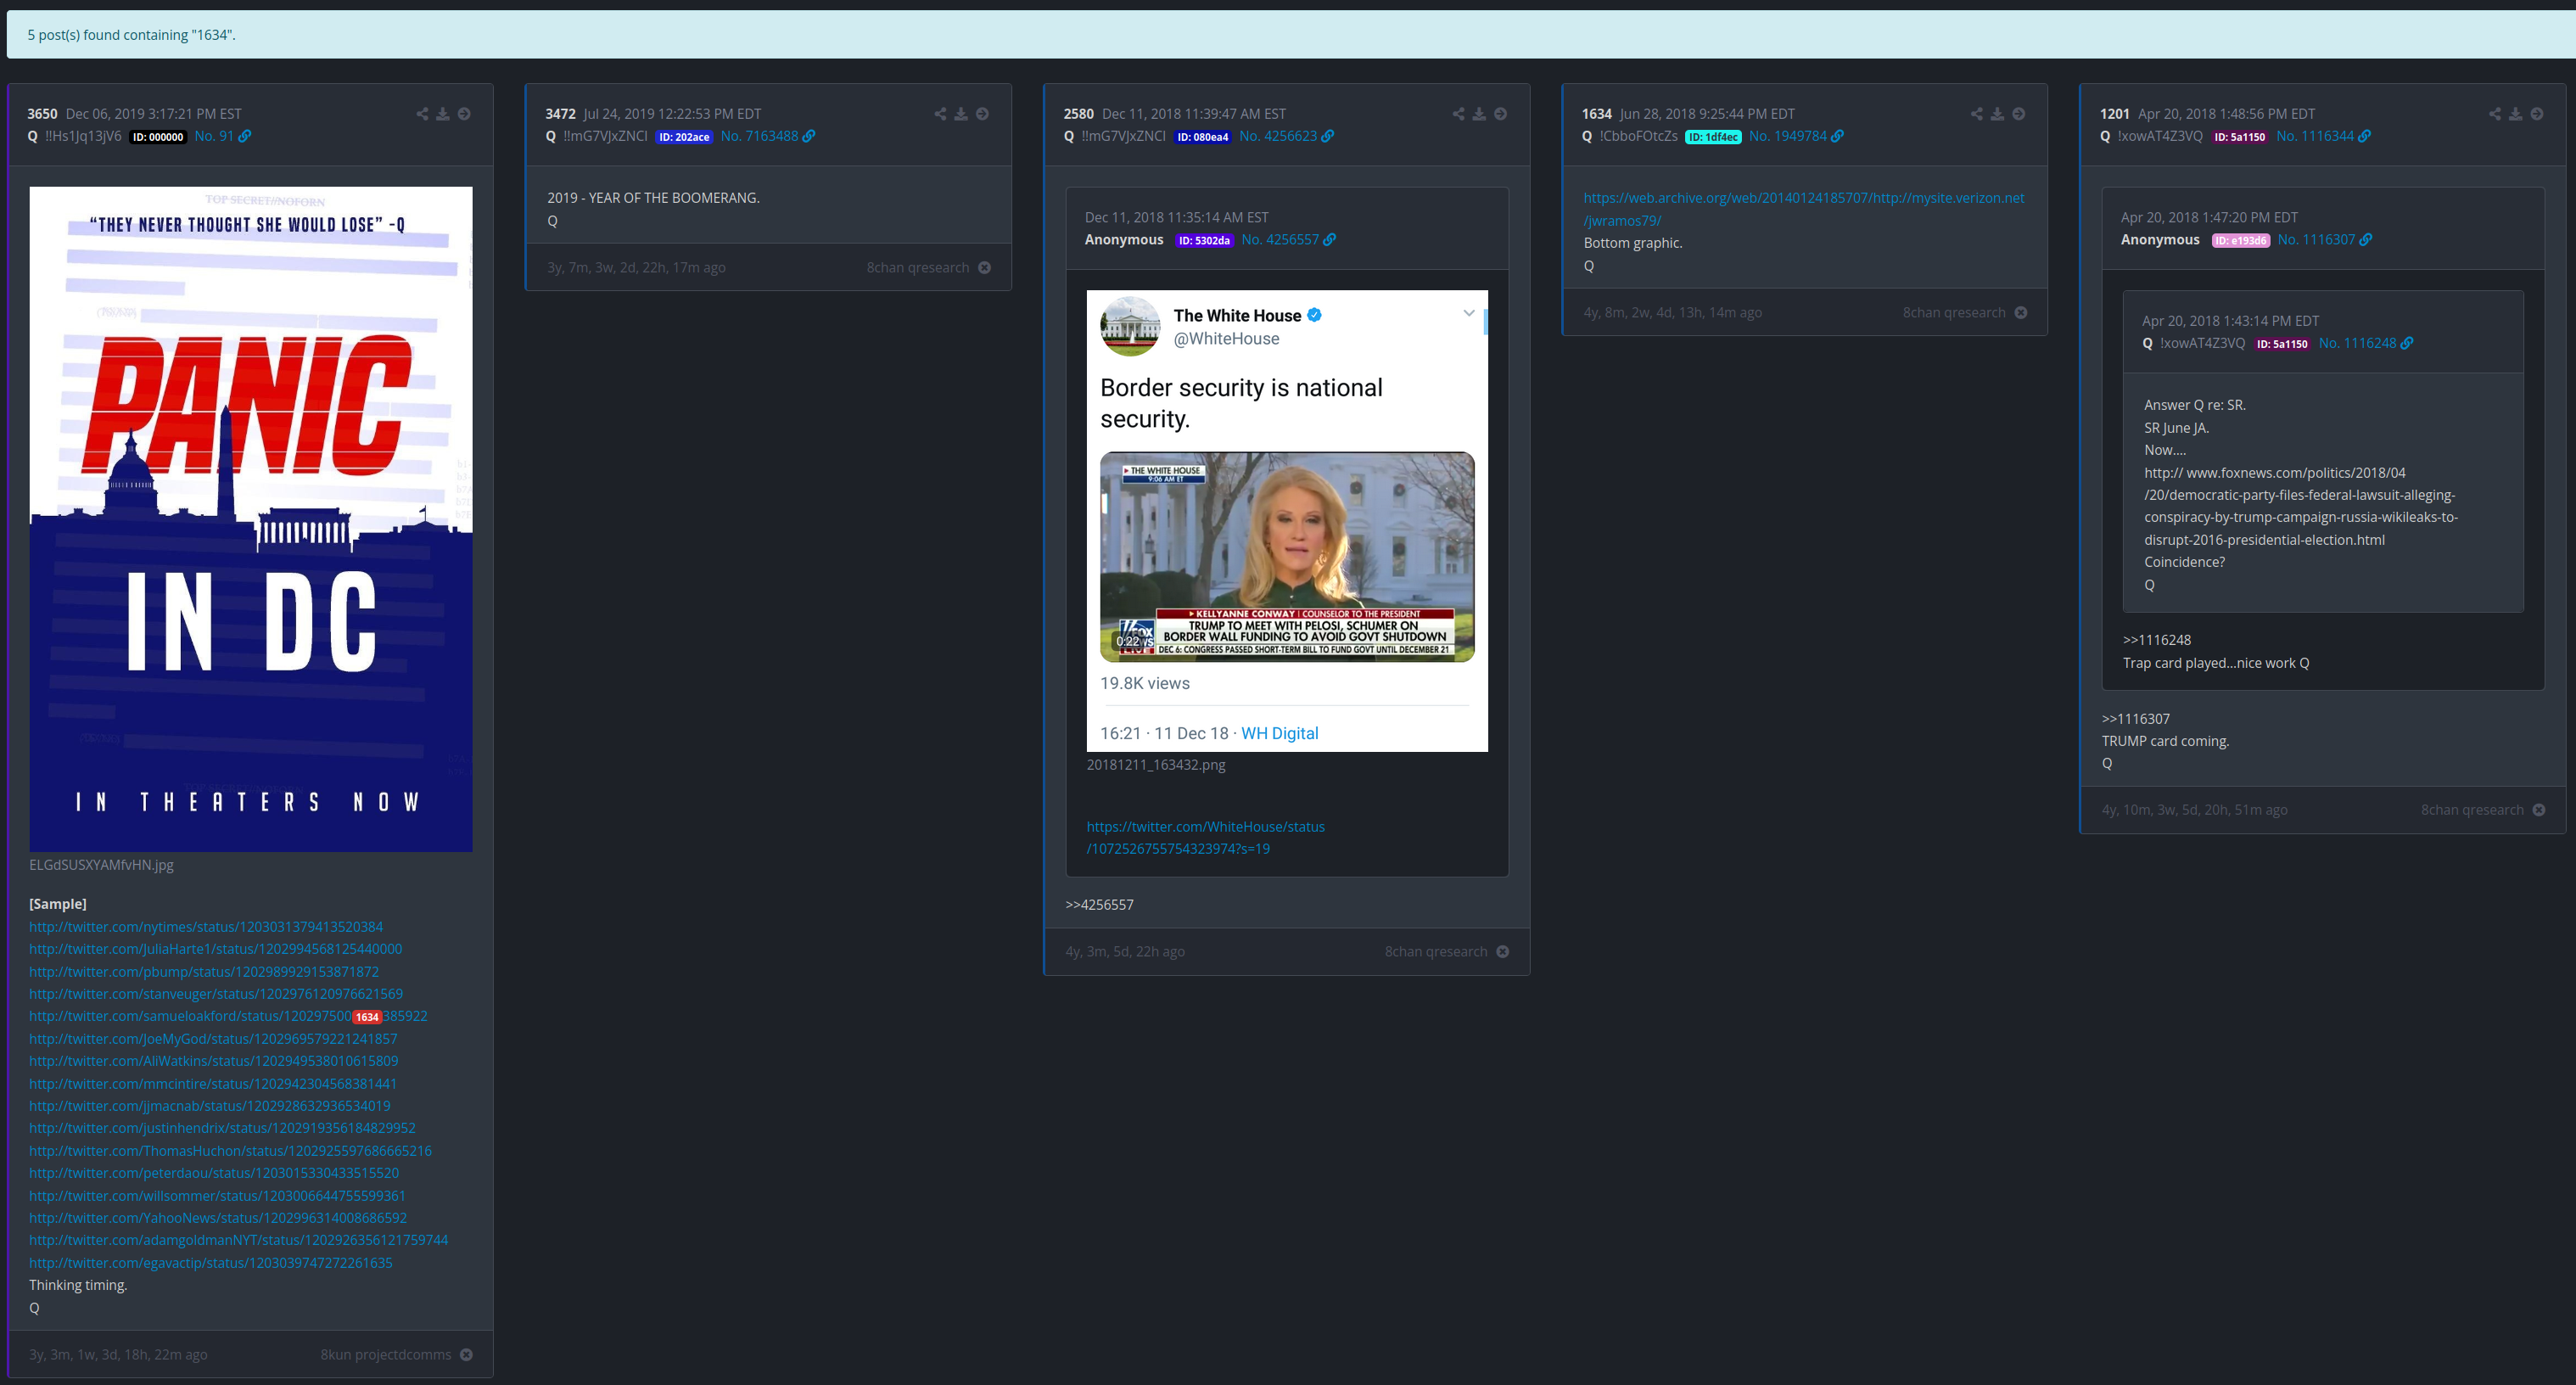Open egavactip twitter status link
Screen dimensions: 2576x1385
coord(210,1263)
